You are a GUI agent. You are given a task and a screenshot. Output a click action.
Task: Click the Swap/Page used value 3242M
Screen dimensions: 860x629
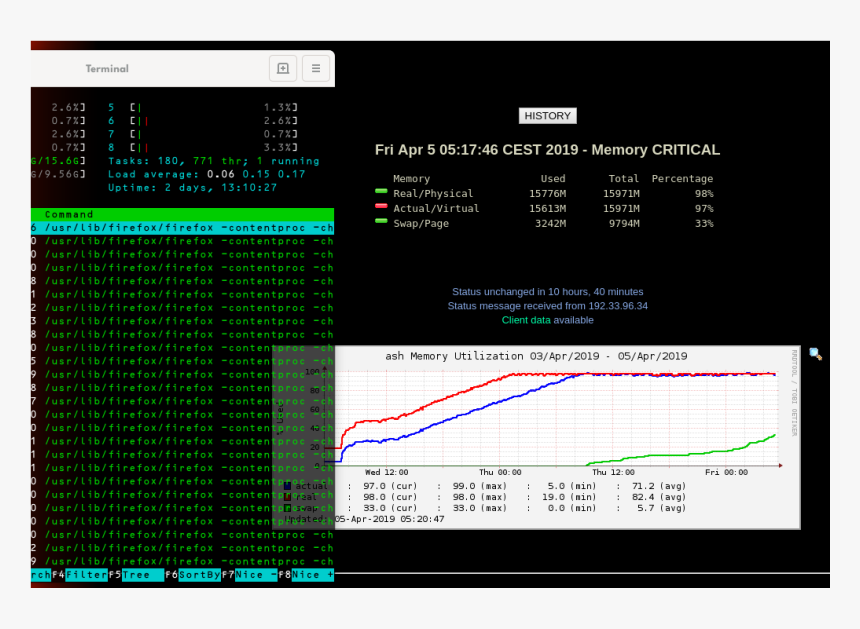click(550, 223)
